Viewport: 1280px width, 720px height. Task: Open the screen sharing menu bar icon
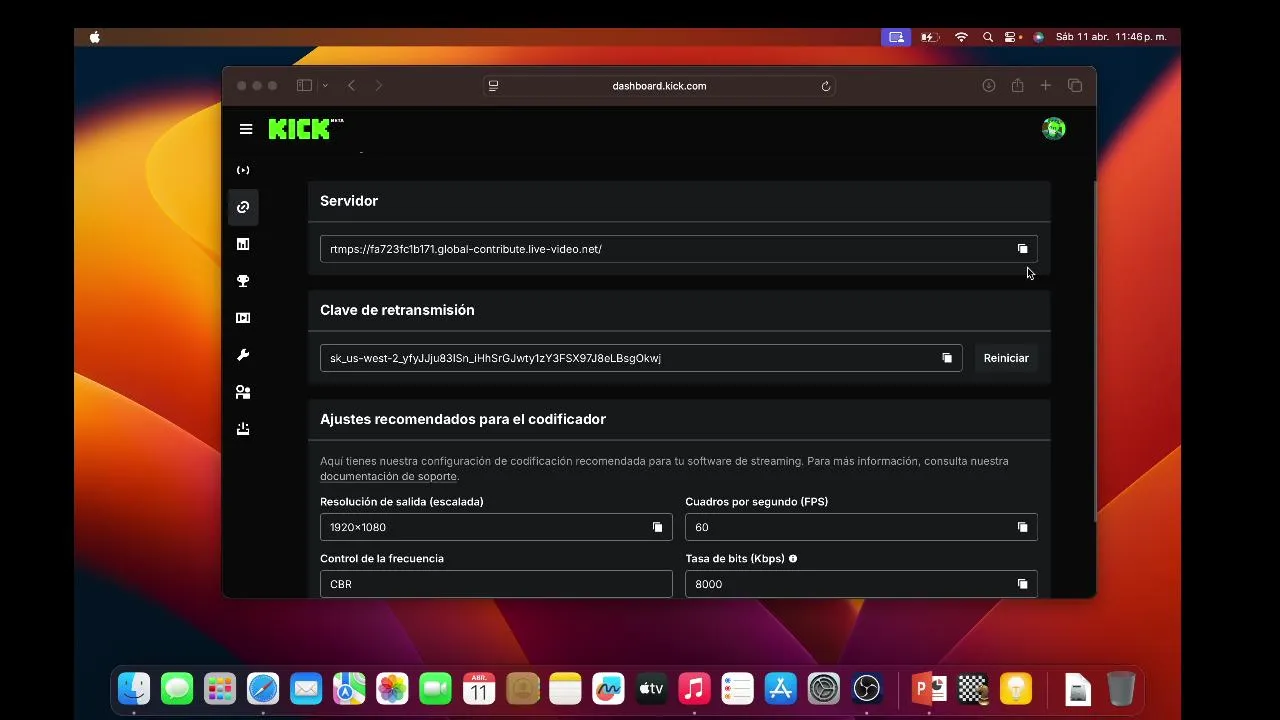pyautogui.click(x=896, y=37)
